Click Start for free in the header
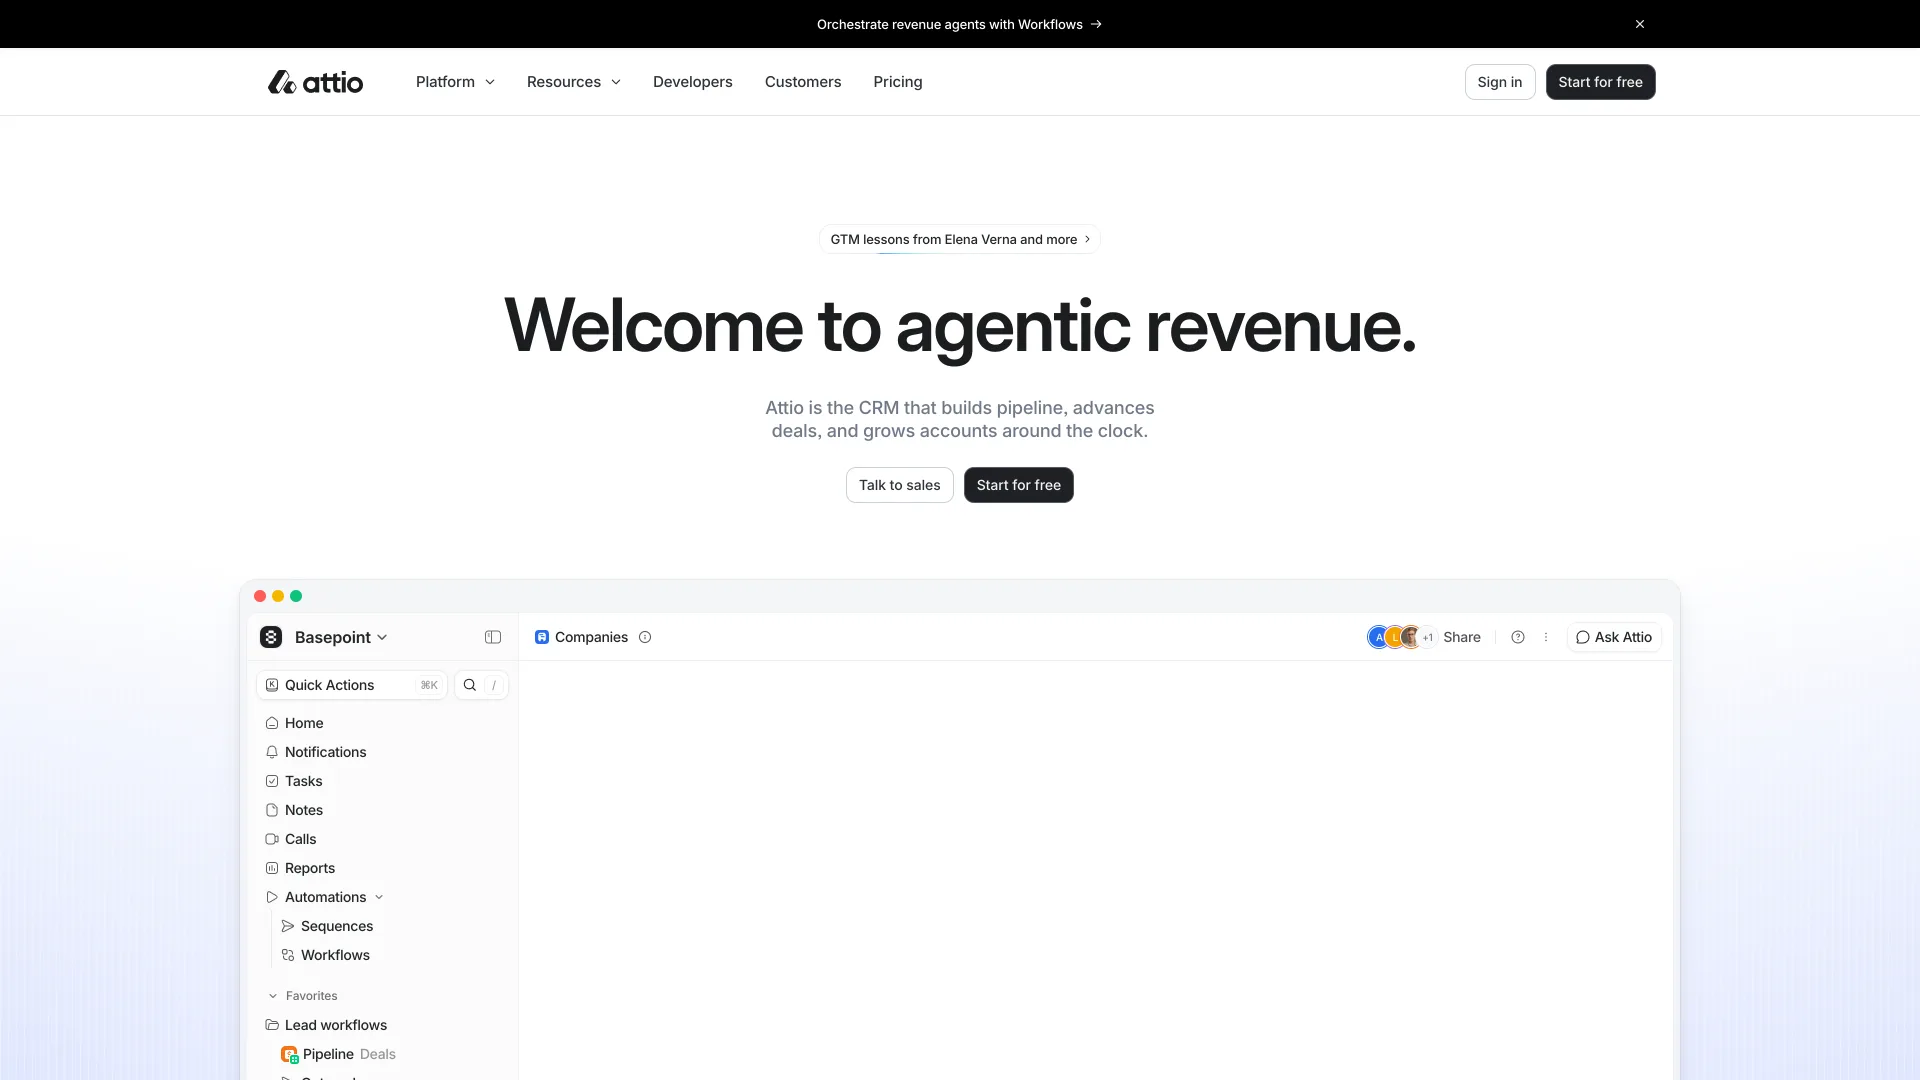This screenshot has height=1080, width=1920. pyautogui.click(x=1600, y=82)
